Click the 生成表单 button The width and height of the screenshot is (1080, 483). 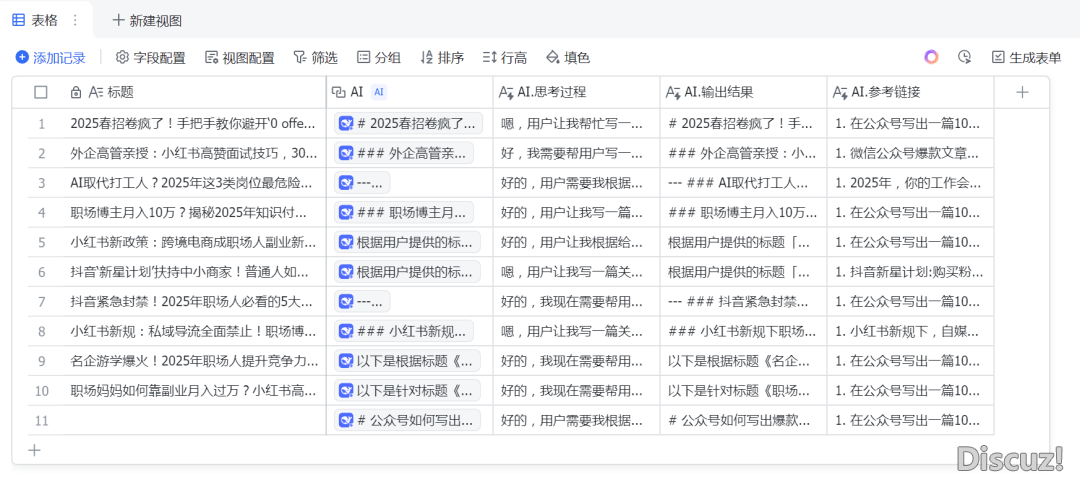[x=1026, y=58]
